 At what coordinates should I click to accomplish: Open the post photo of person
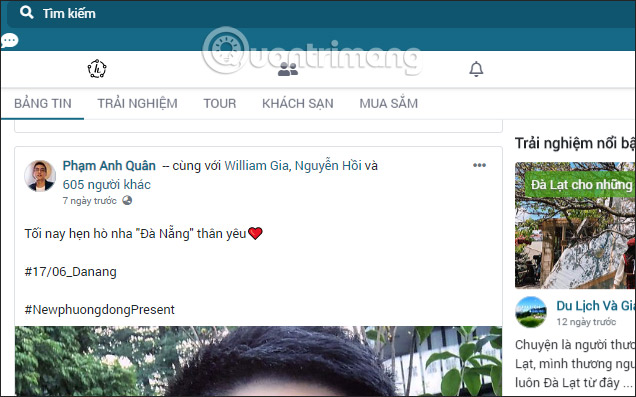click(258, 361)
